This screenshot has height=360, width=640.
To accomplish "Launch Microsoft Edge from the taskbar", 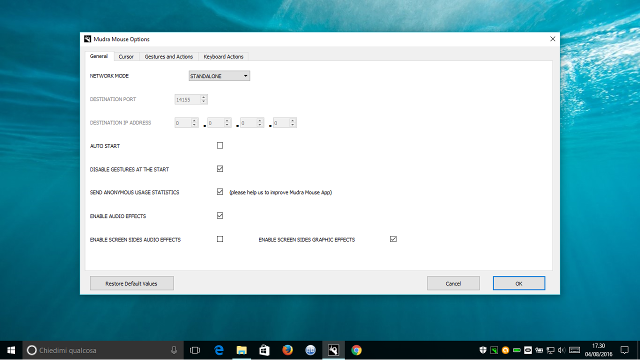I will tap(219, 350).
